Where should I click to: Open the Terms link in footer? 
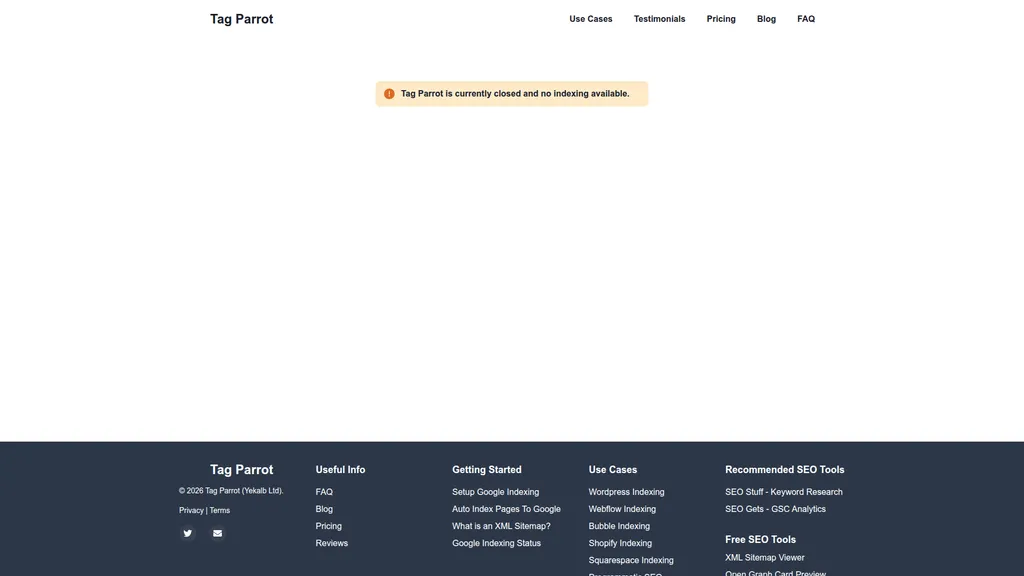219,511
